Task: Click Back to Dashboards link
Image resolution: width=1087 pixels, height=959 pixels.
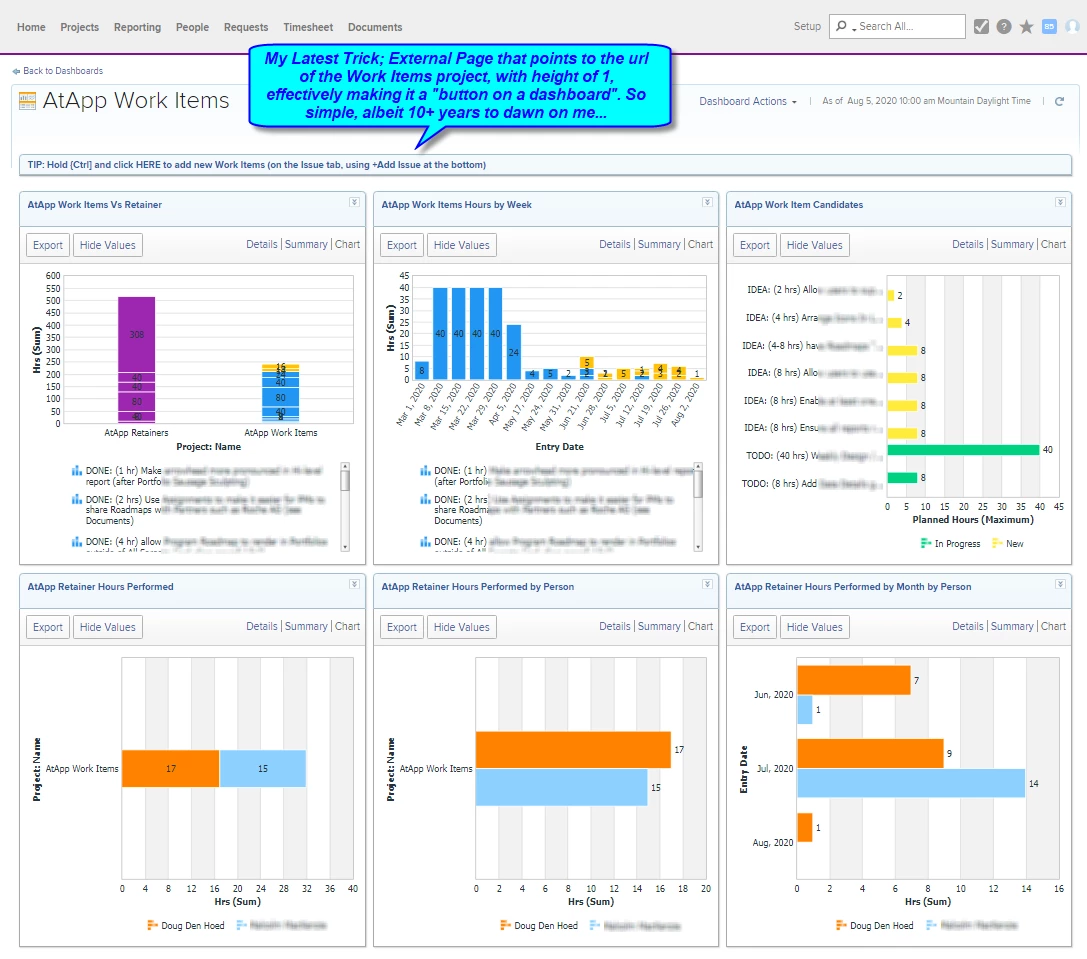Action: (62, 71)
